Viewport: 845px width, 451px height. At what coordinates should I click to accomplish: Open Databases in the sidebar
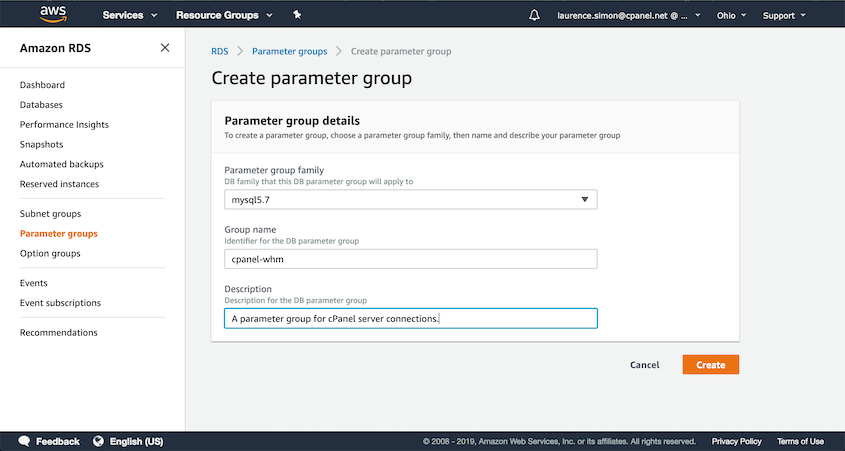(41, 105)
